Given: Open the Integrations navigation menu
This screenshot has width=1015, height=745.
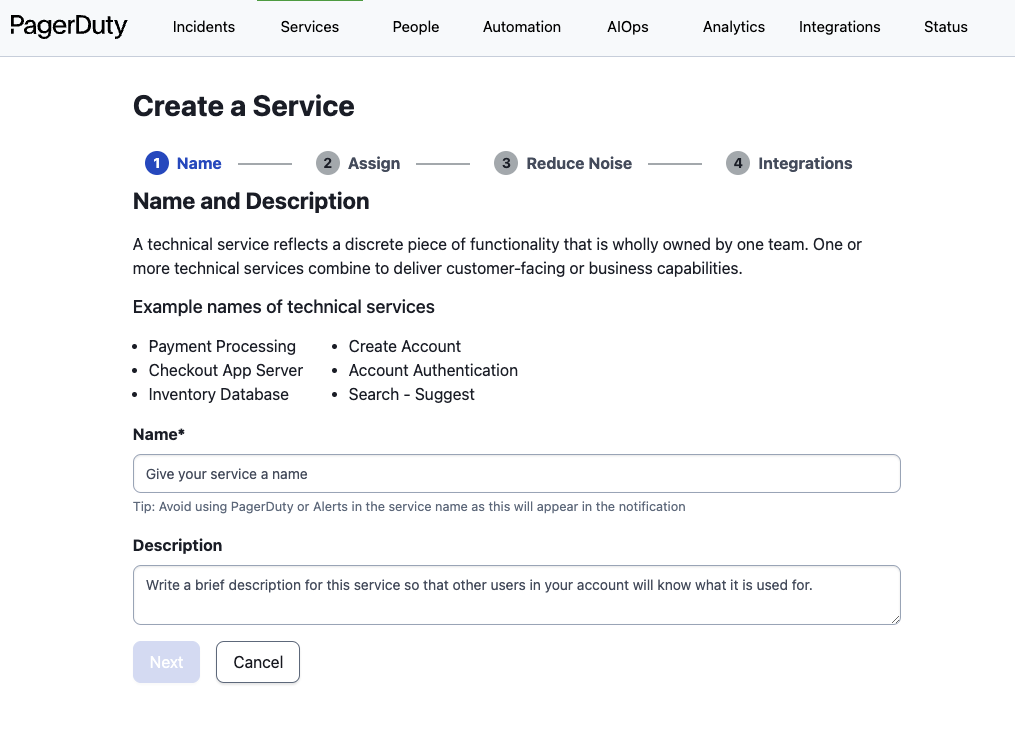Looking at the screenshot, I should click(840, 27).
